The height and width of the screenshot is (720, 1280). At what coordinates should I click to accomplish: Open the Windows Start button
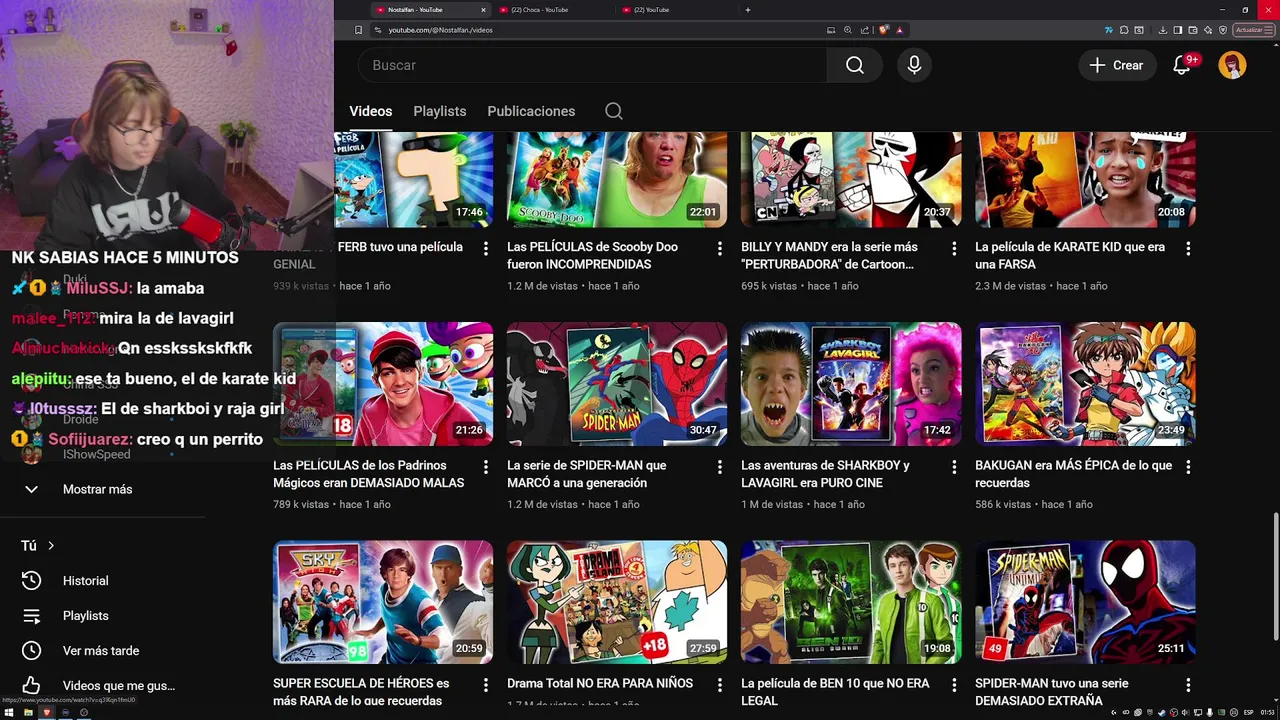pos(9,712)
